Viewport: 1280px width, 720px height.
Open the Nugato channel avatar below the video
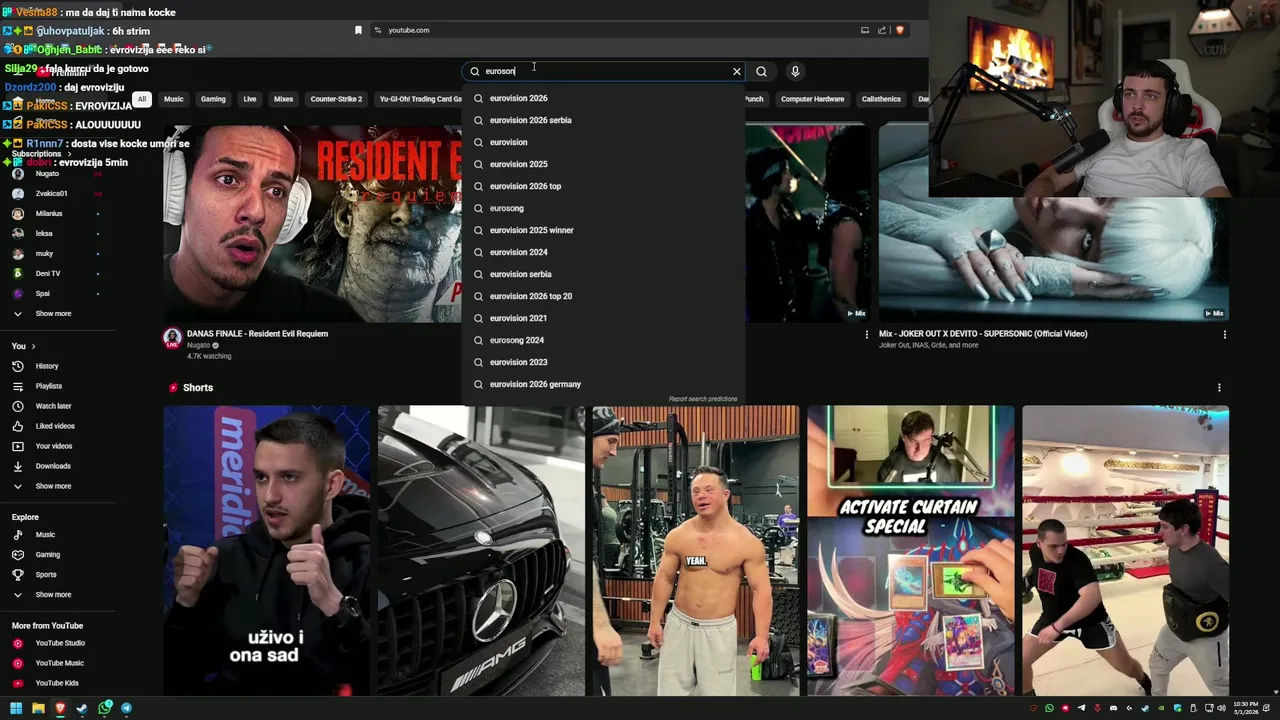click(172, 338)
